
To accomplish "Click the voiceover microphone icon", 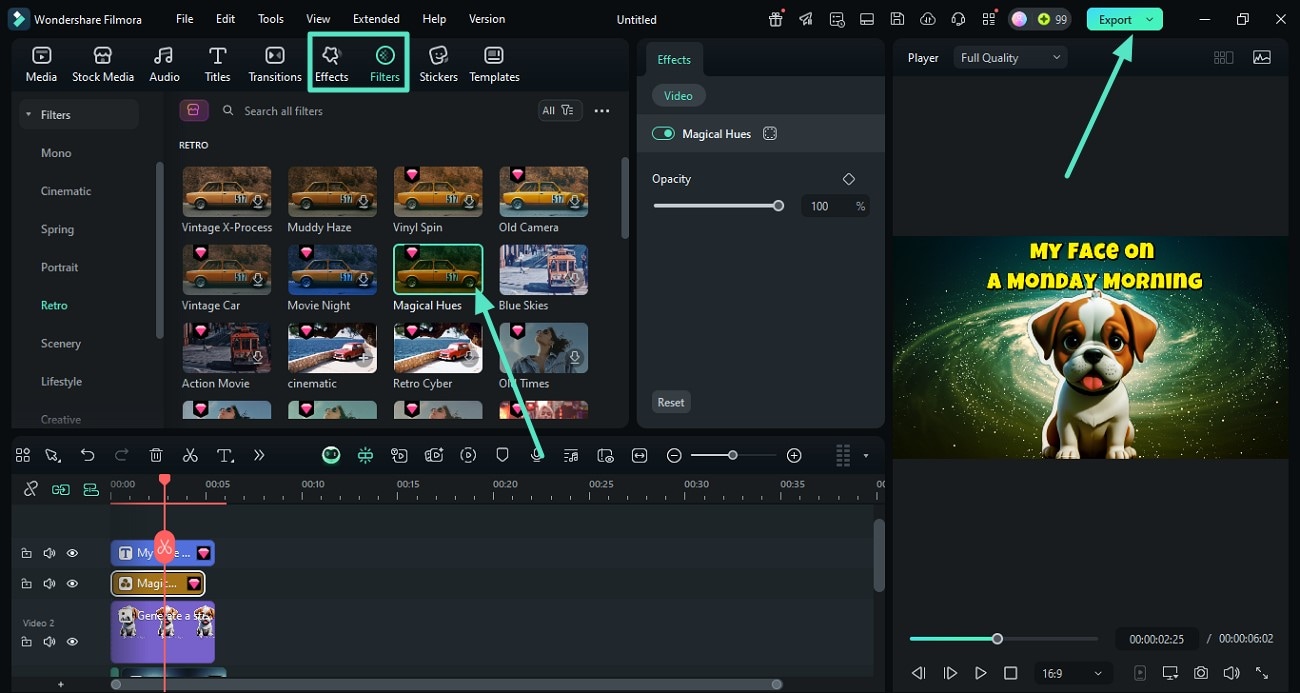I will pyautogui.click(x=537, y=455).
